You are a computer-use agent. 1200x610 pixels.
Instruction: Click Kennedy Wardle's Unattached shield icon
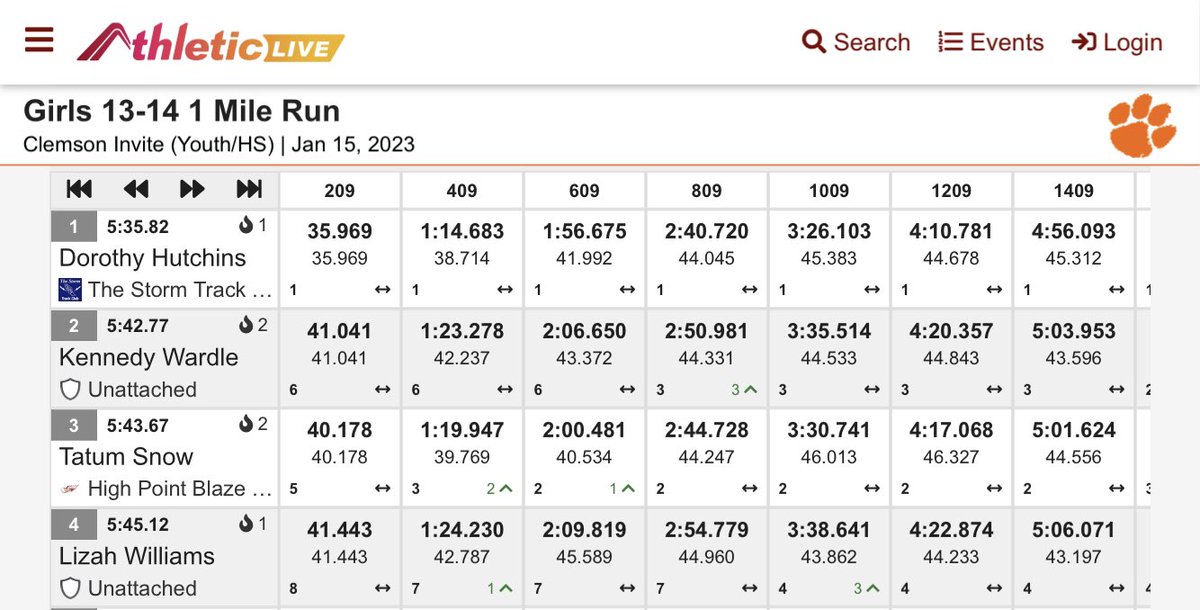pos(70,390)
